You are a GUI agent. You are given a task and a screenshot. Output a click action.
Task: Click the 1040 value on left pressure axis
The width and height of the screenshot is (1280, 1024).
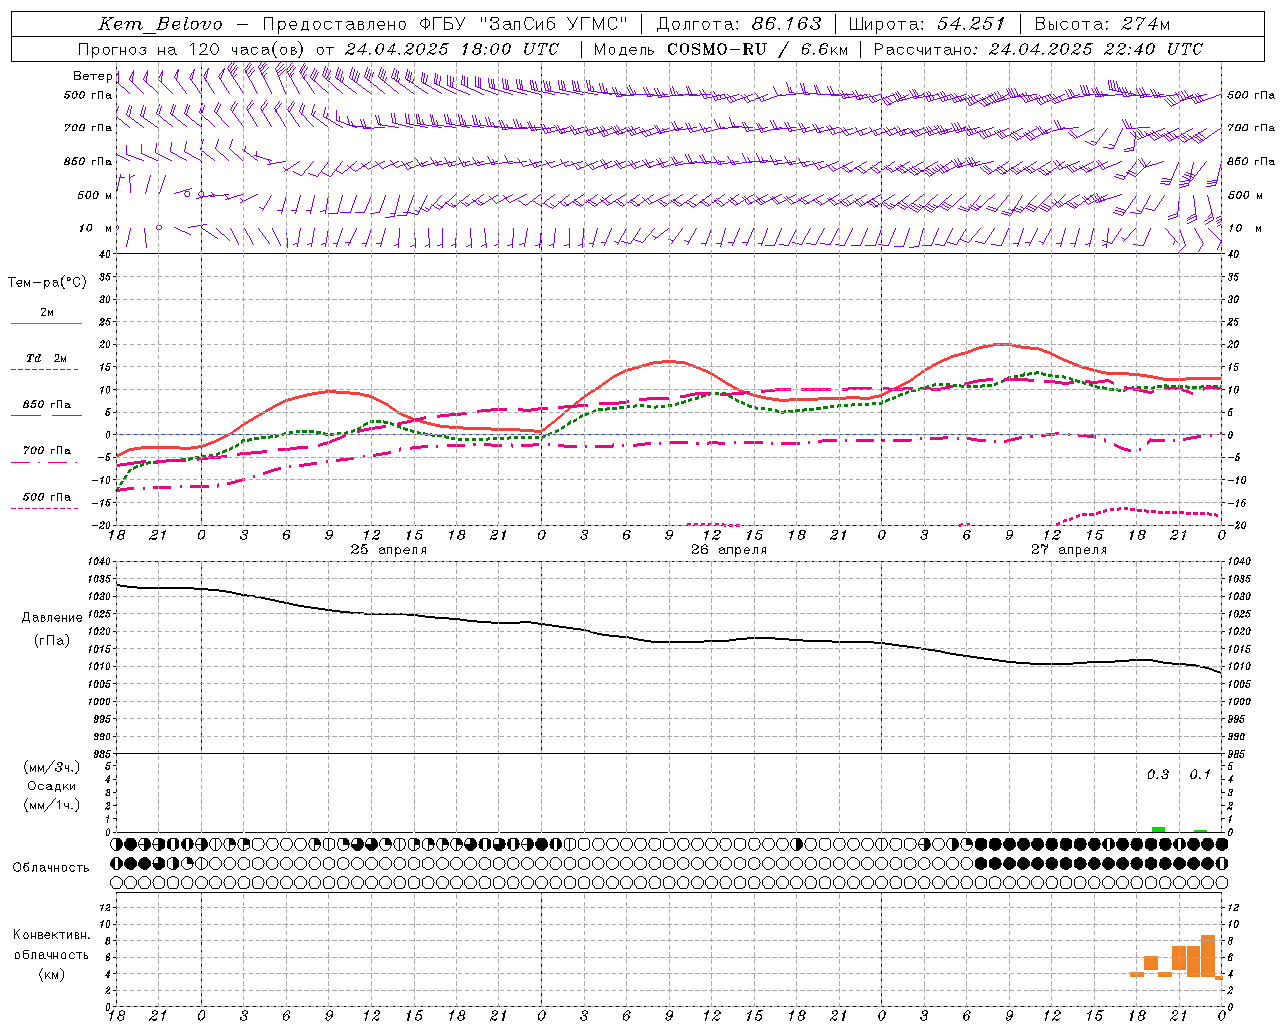(x=99, y=562)
